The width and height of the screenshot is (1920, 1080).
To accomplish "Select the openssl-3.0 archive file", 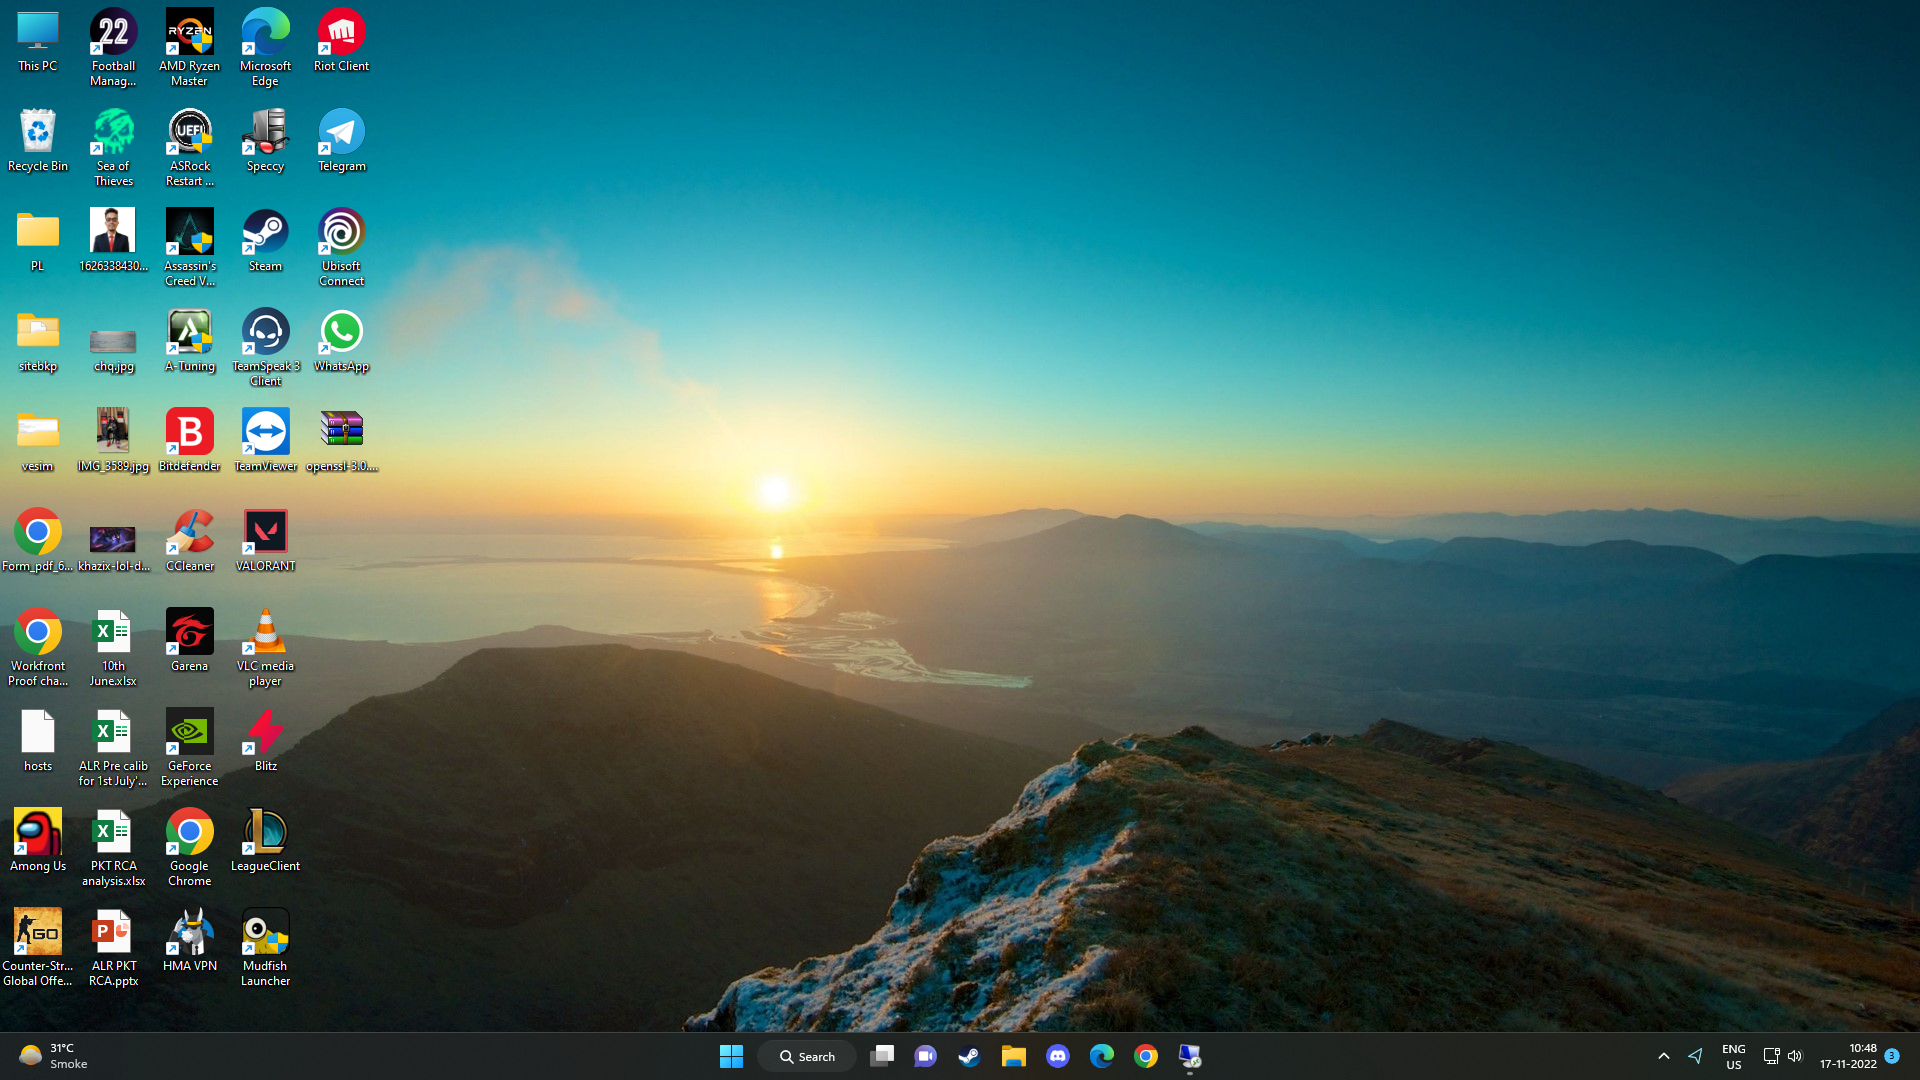I will pos(341,442).
